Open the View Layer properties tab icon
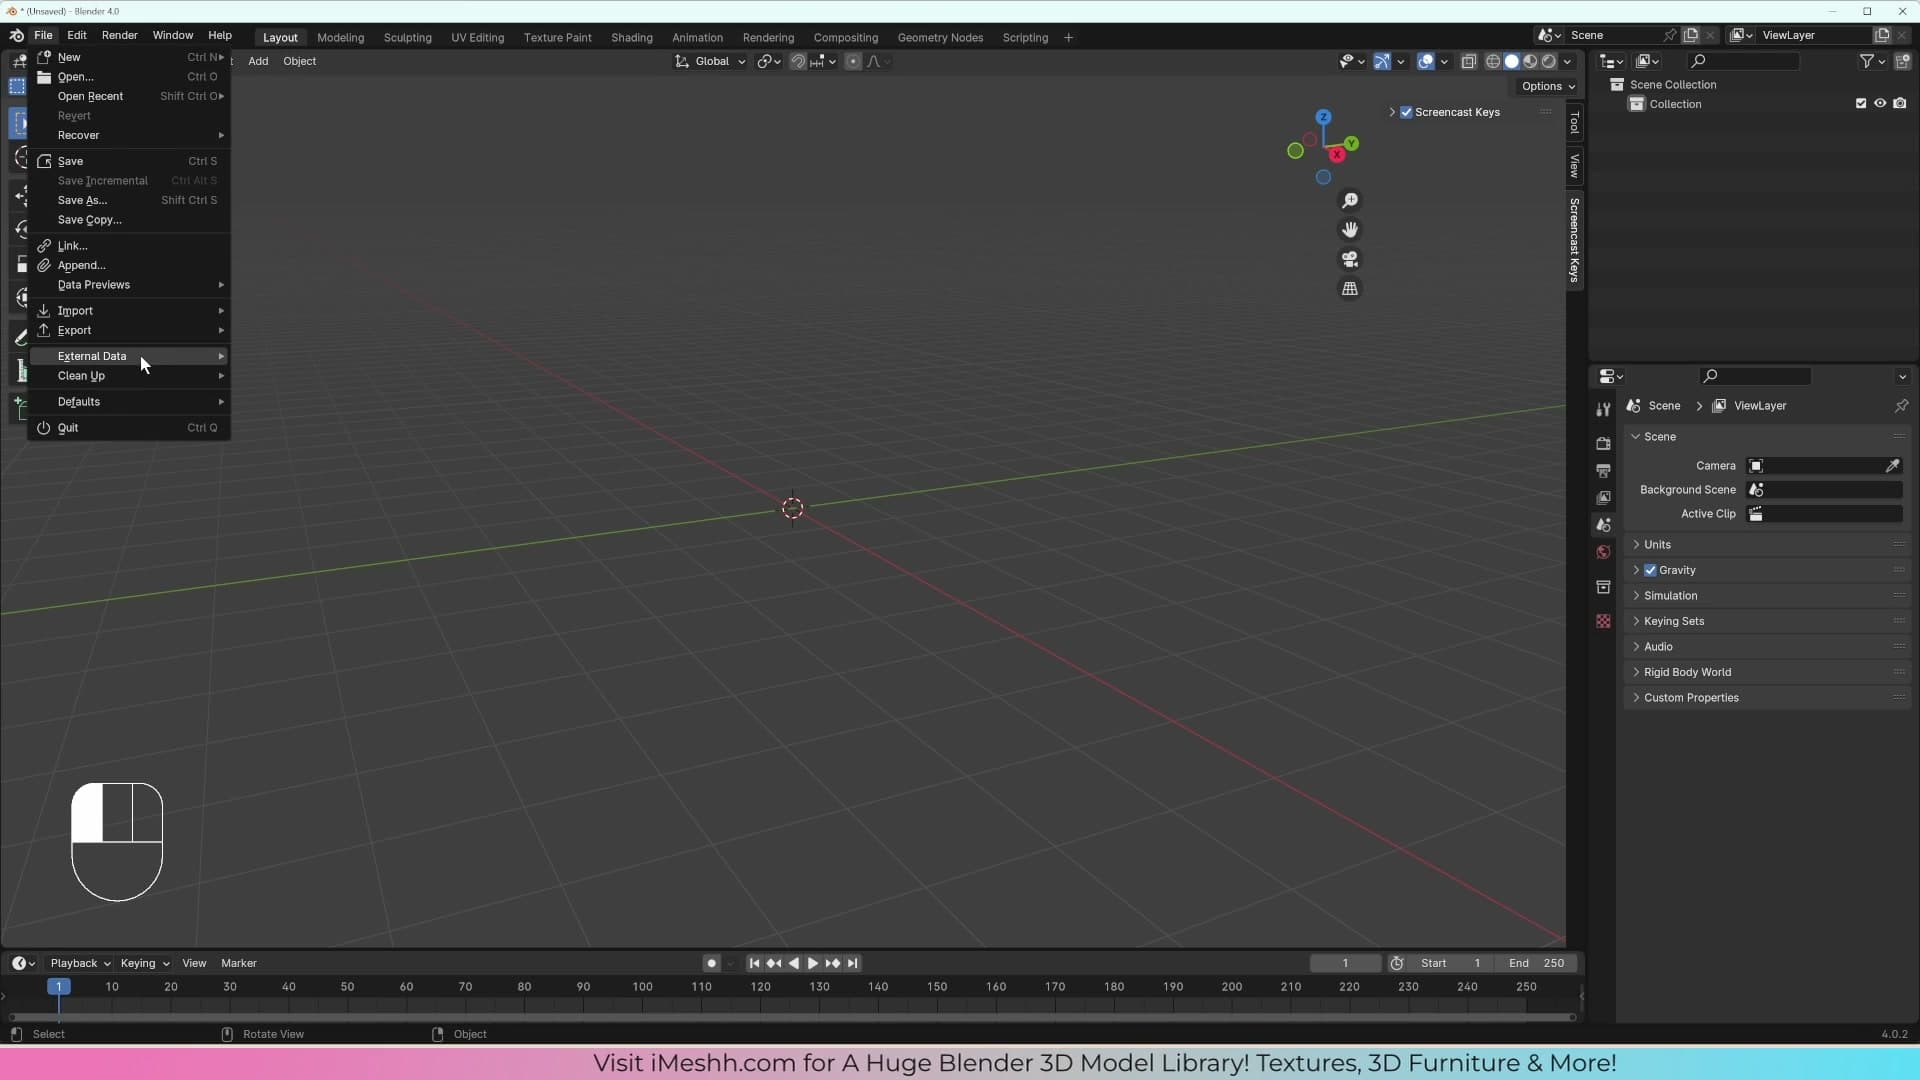 coord(1603,497)
